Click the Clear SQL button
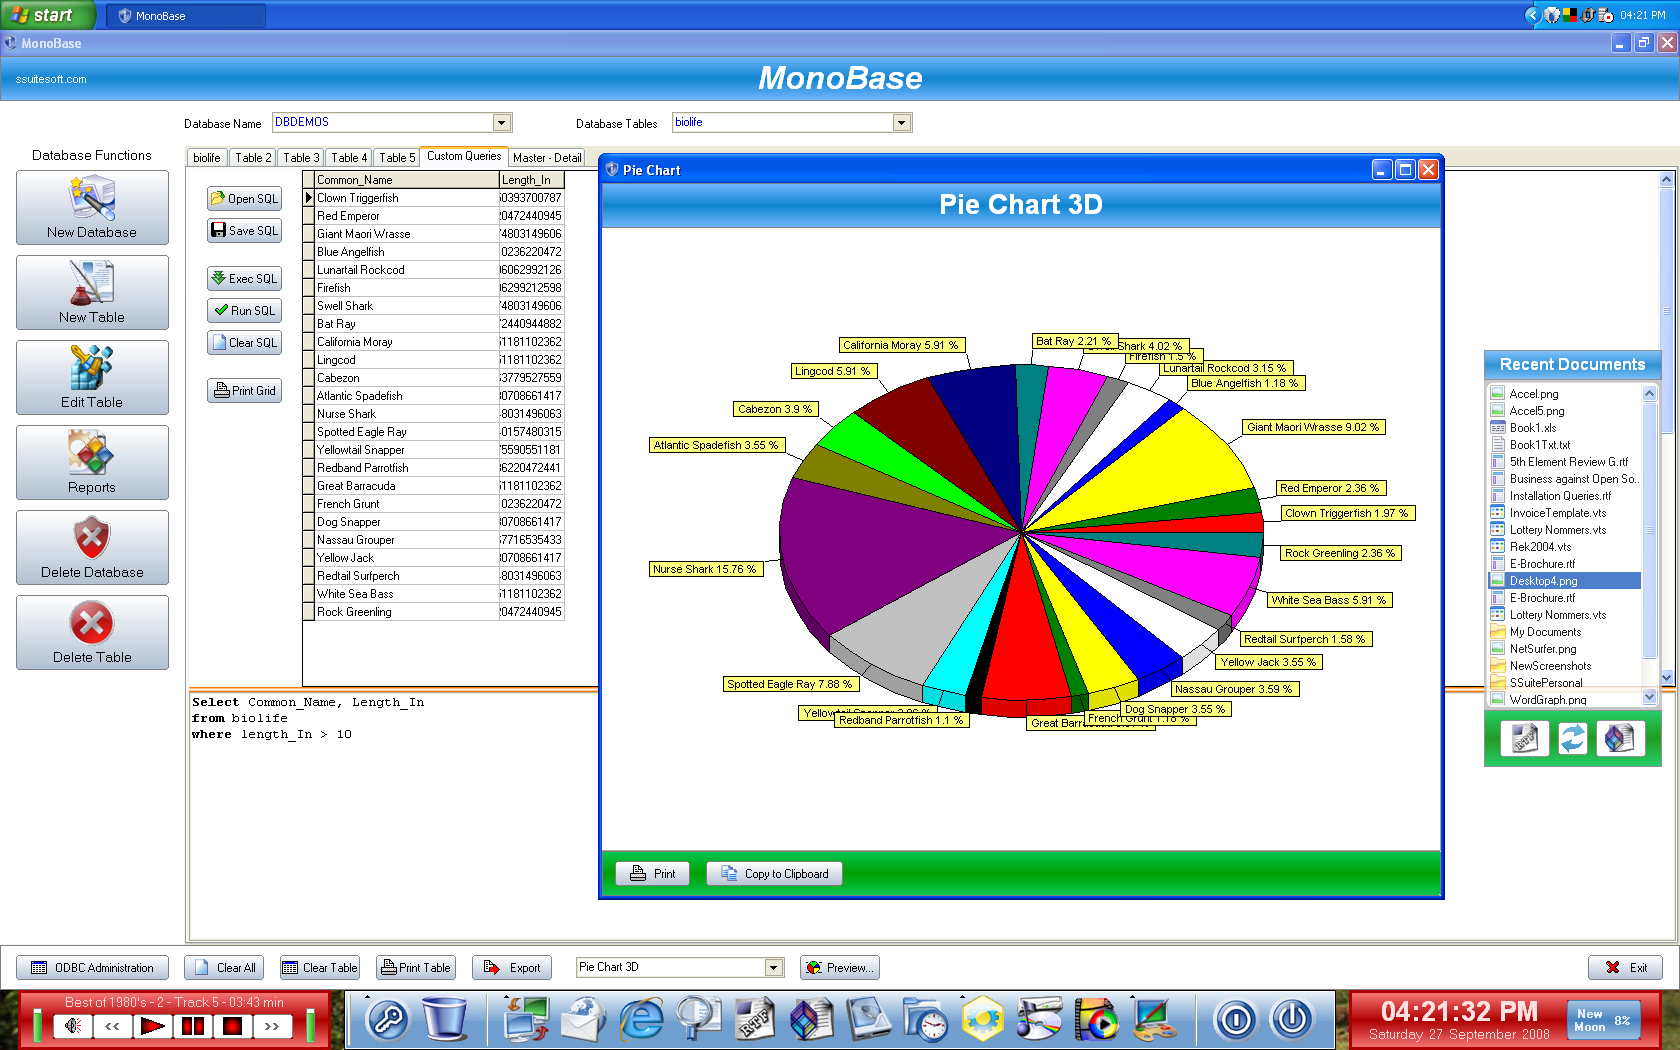 (244, 343)
